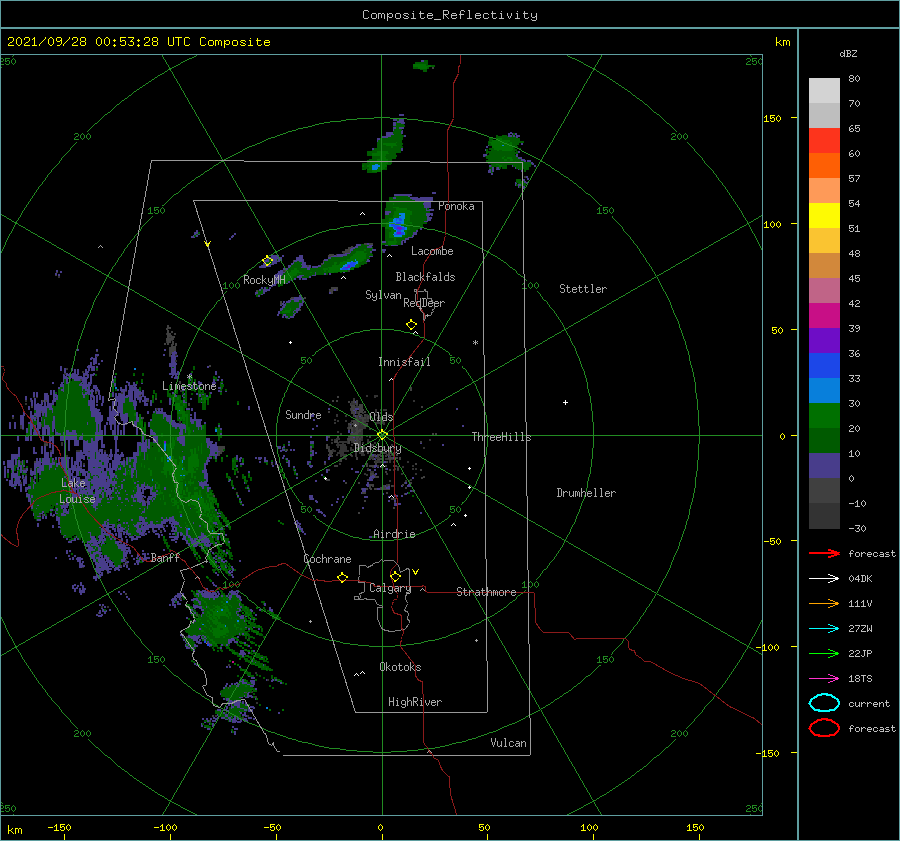900x841 pixels.
Task: Select the white 04DK arrow legend icon
Action: (824, 578)
